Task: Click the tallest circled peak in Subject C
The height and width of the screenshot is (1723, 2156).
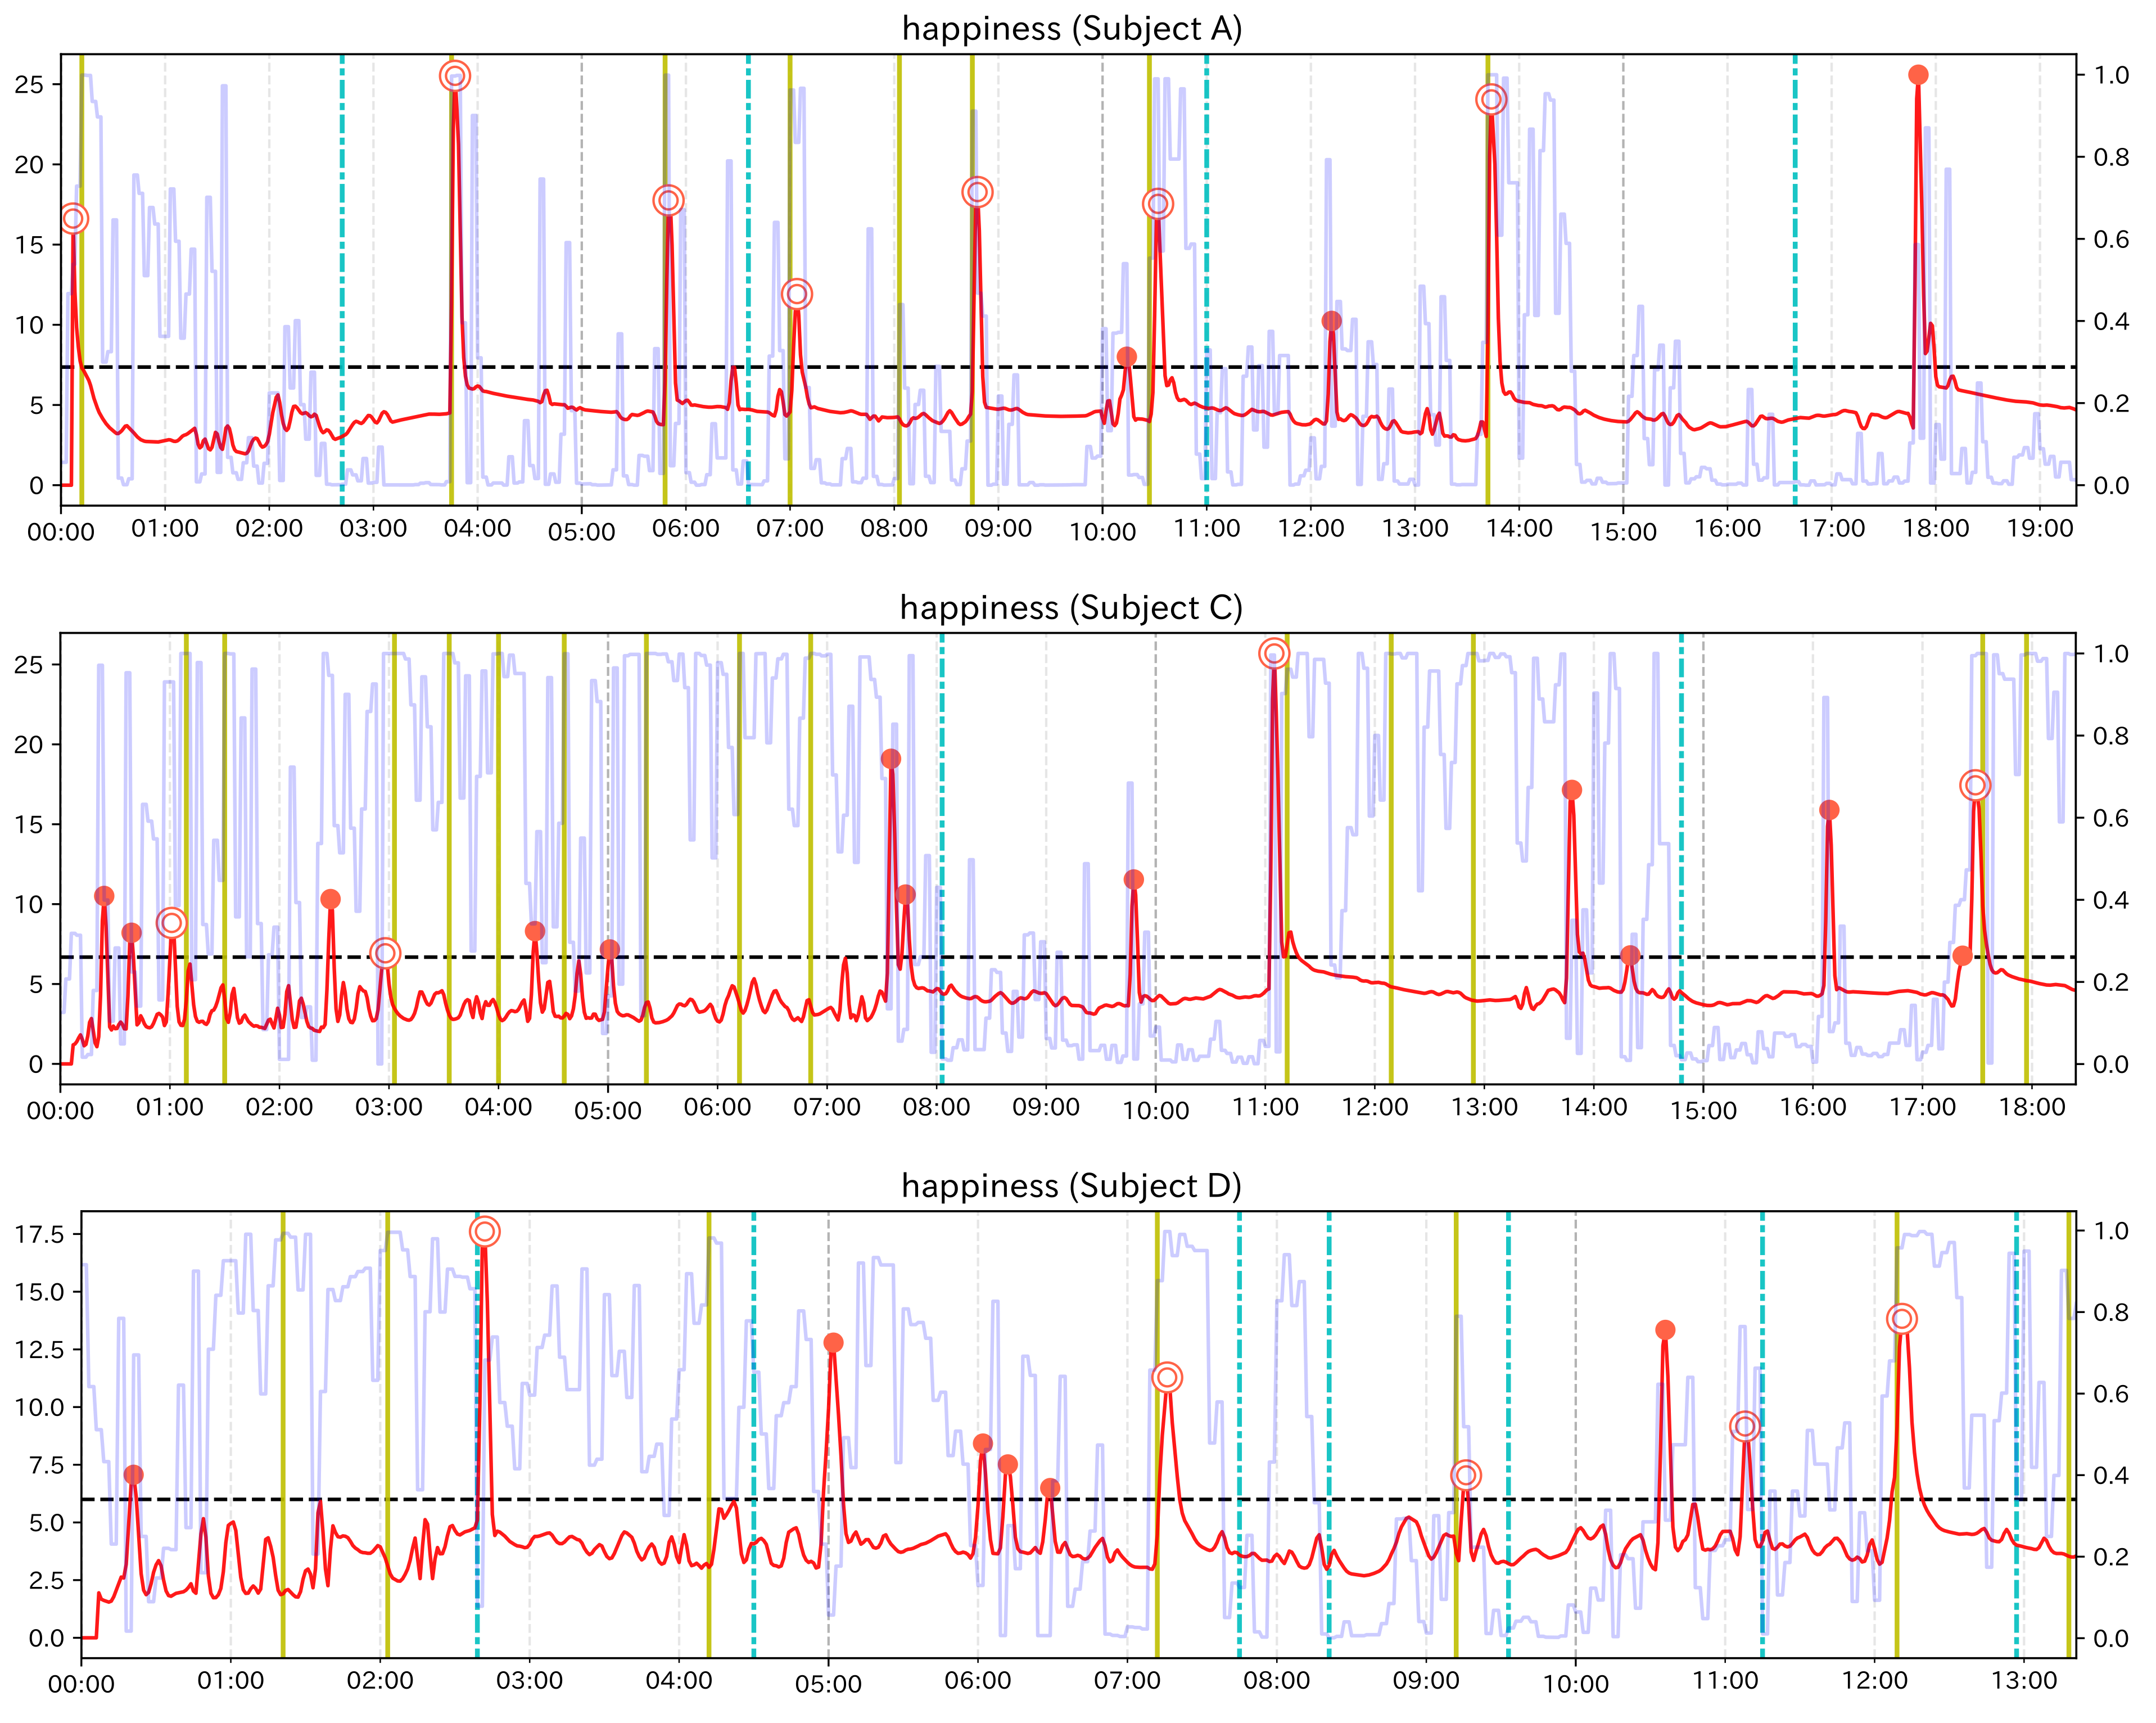Action: (x=1274, y=654)
